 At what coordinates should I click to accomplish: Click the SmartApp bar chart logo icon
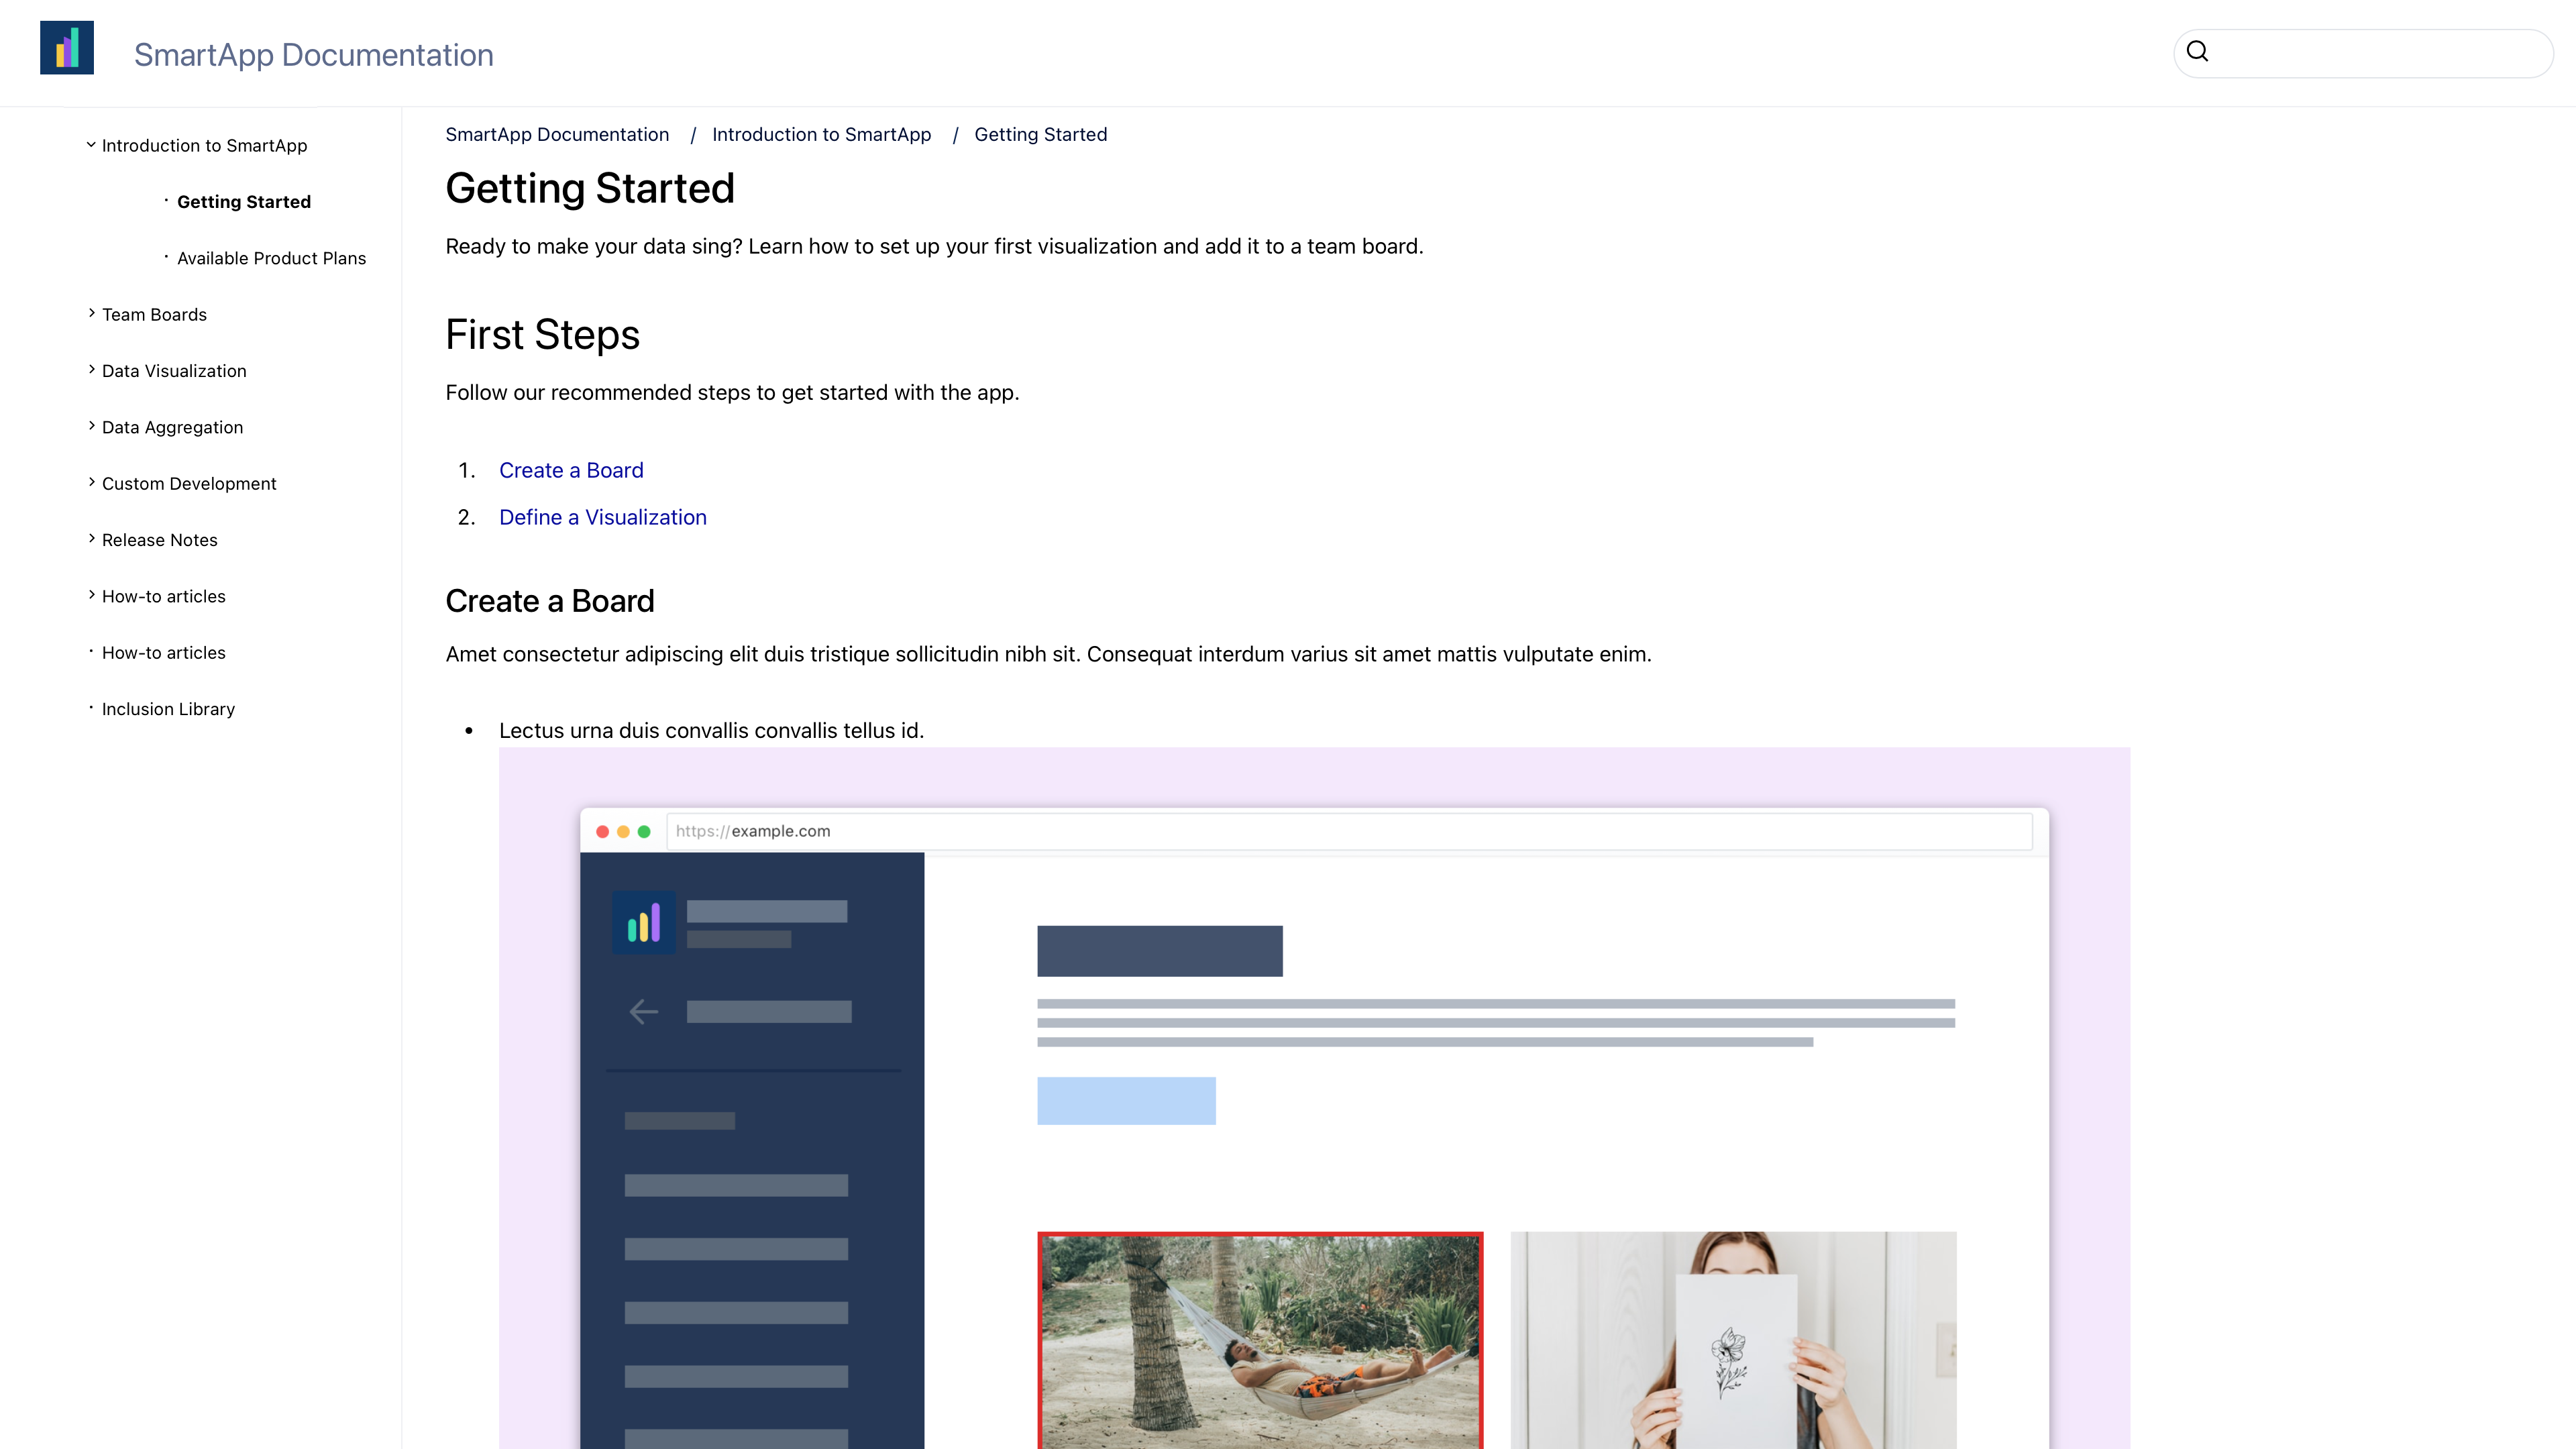pos(67,50)
